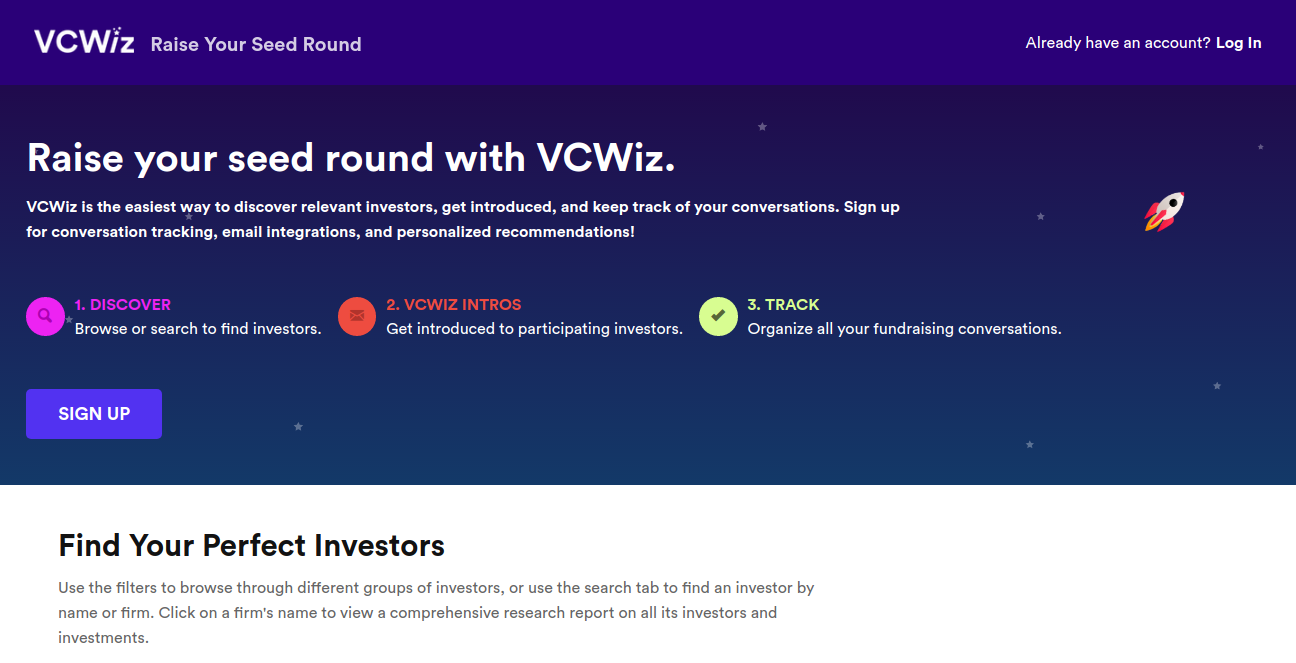The image size is (1296, 663).
Task: Select the "1. DISCOVER" step label
Action: (x=123, y=305)
